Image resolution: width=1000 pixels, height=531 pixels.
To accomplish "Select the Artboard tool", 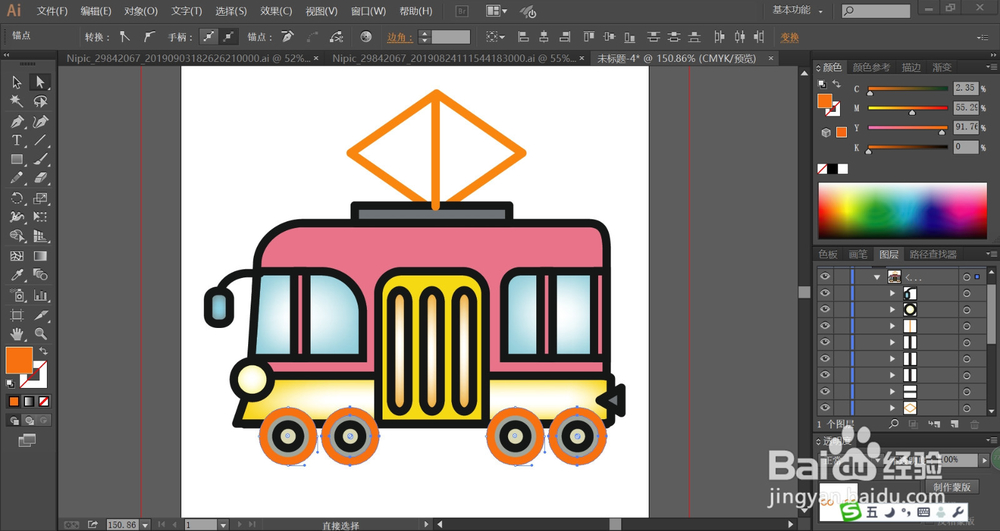I will pyautogui.click(x=17, y=315).
